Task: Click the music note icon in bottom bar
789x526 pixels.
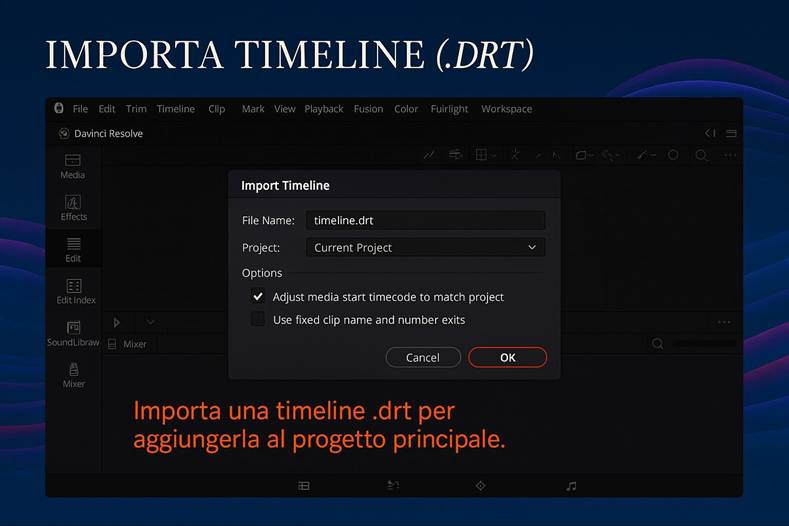Action: (x=571, y=486)
